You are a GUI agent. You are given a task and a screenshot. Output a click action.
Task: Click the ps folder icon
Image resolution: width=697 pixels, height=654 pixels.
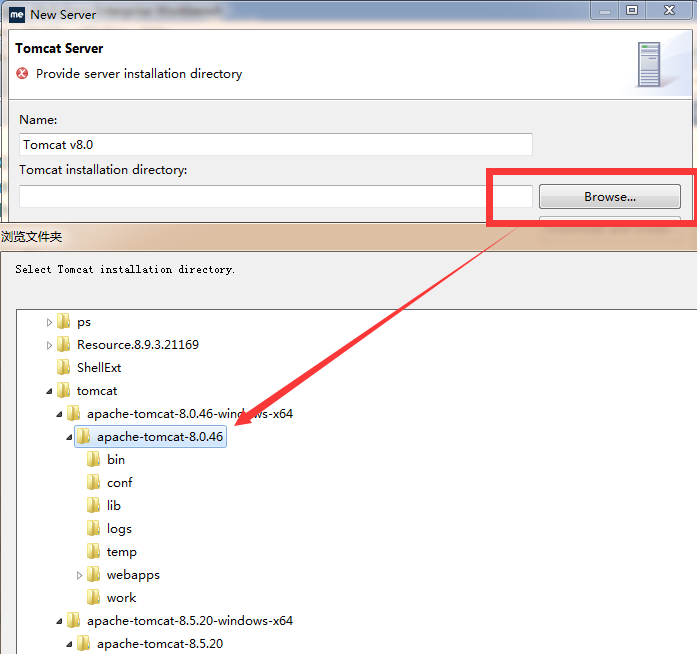point(64,321)
